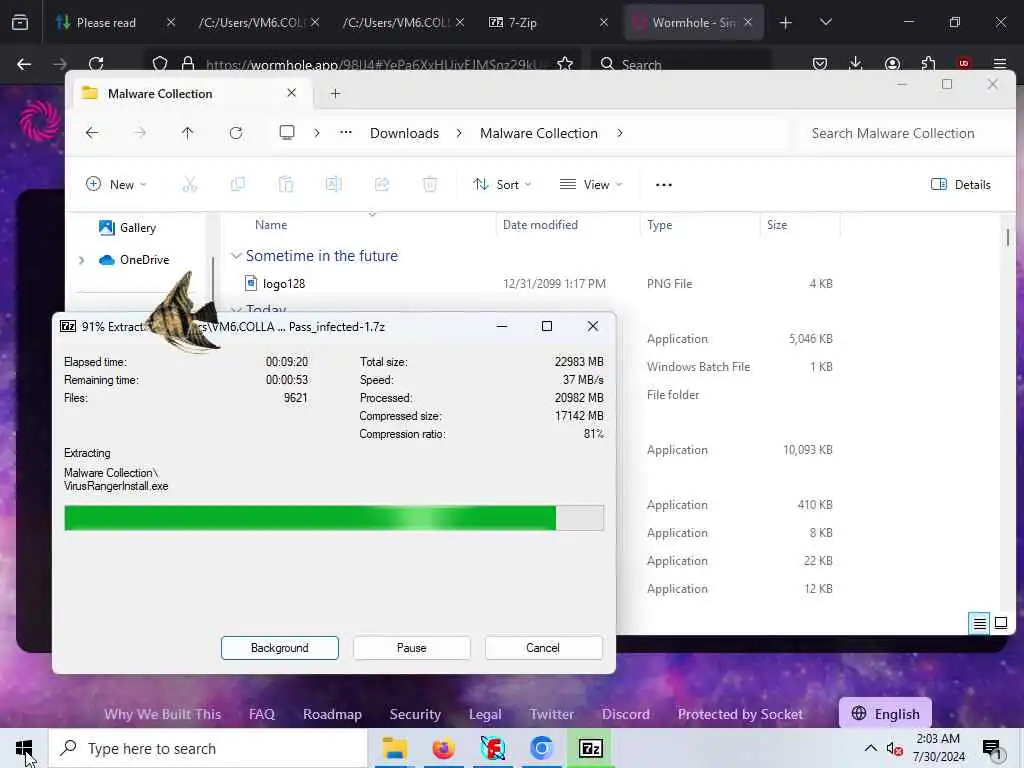Go up one folder level in Explorer
Screen dimensions: 1024x768
(187, 133)
